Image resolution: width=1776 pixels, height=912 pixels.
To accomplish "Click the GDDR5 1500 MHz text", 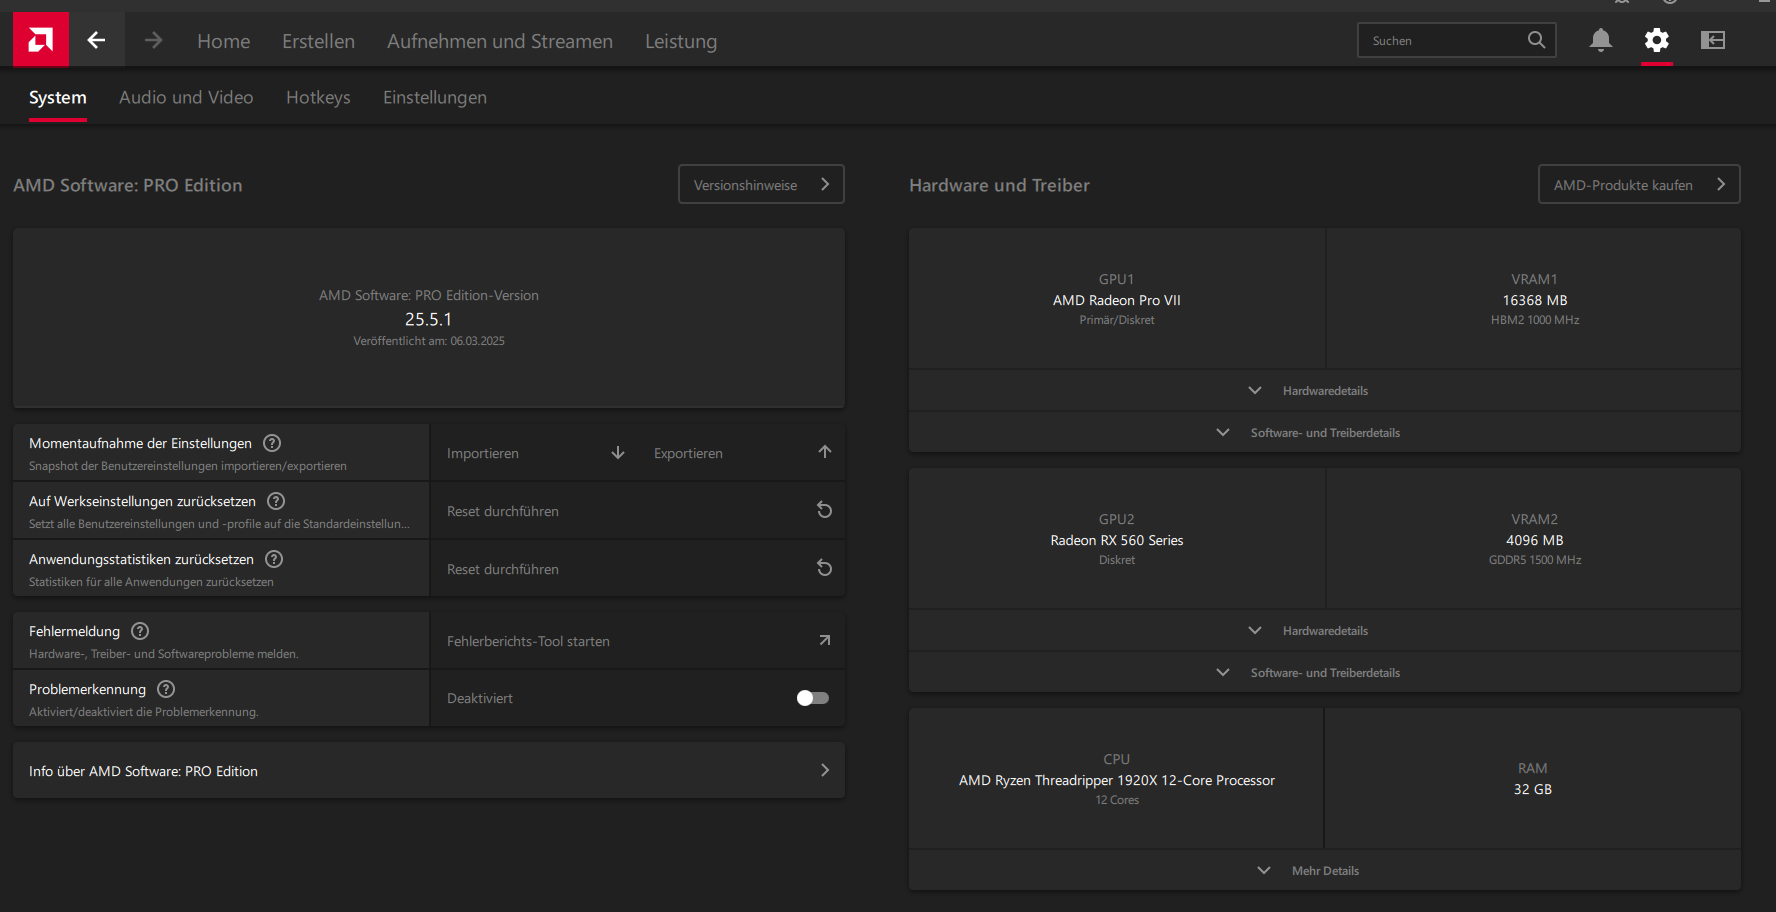I will click(1535, 560).
